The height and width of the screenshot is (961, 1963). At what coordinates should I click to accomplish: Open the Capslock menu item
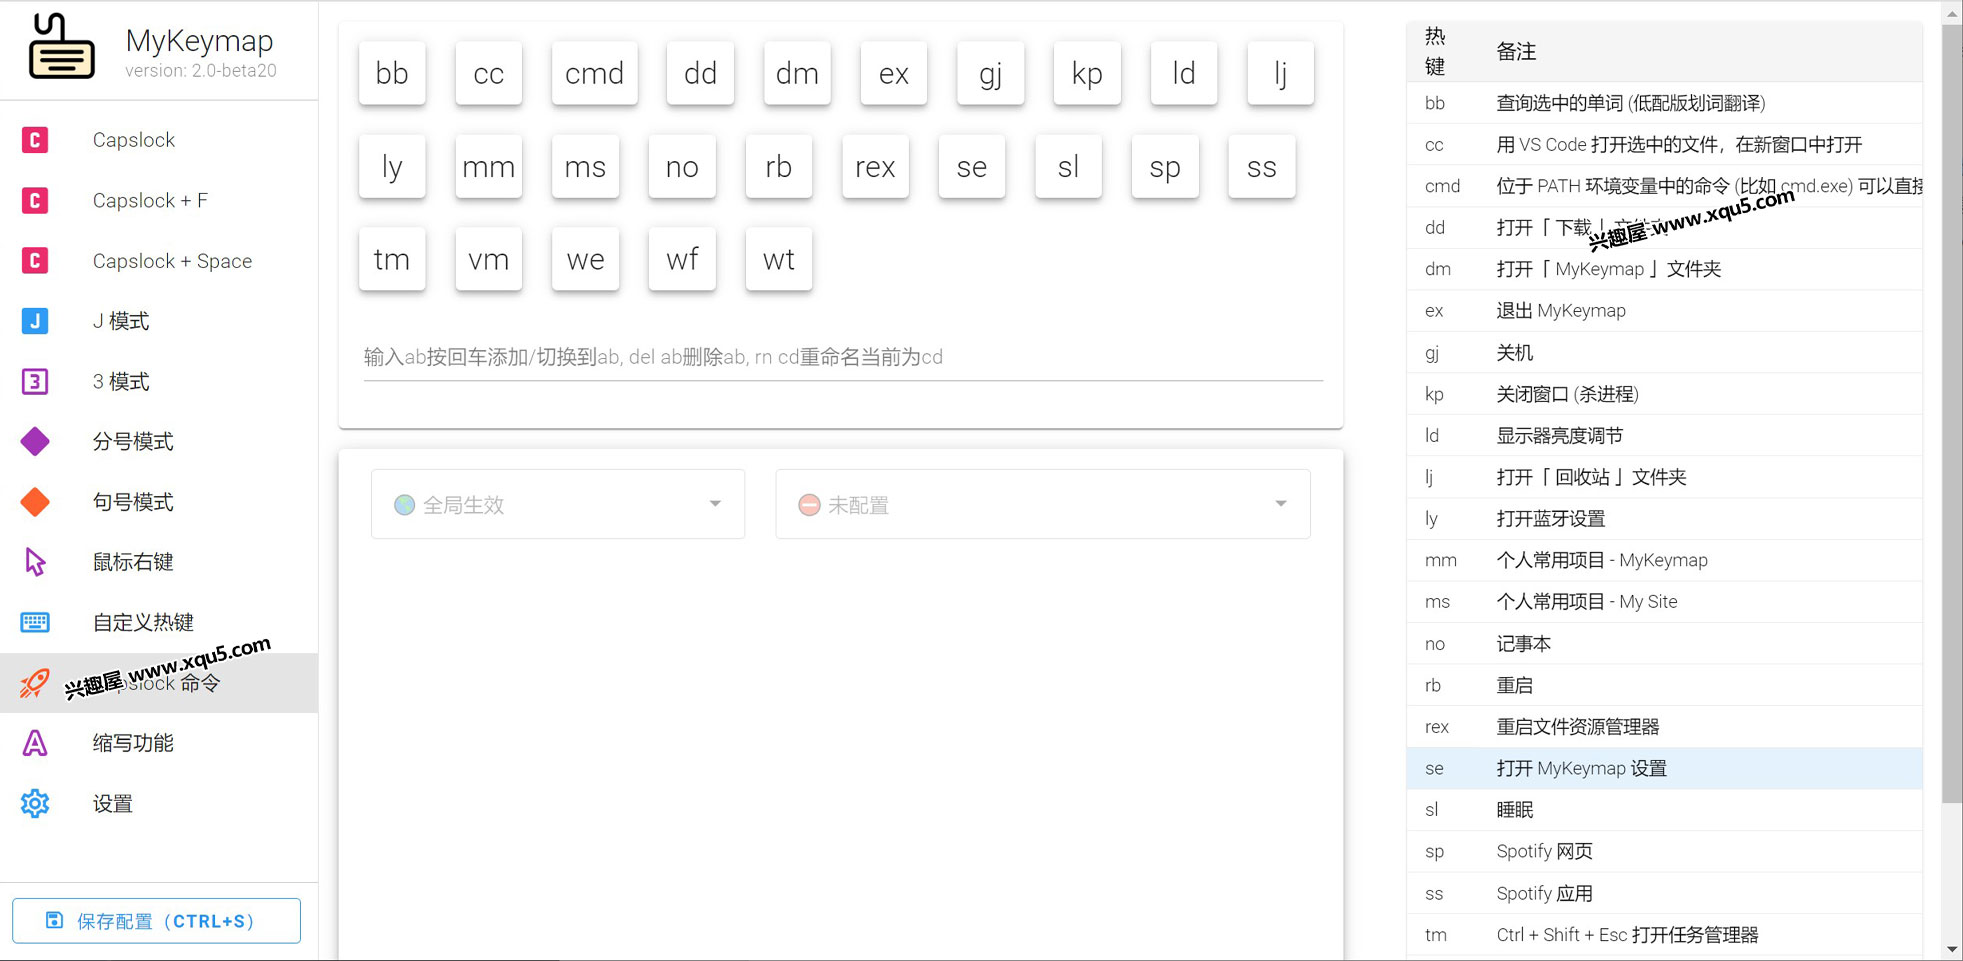(x=159, y=140)
